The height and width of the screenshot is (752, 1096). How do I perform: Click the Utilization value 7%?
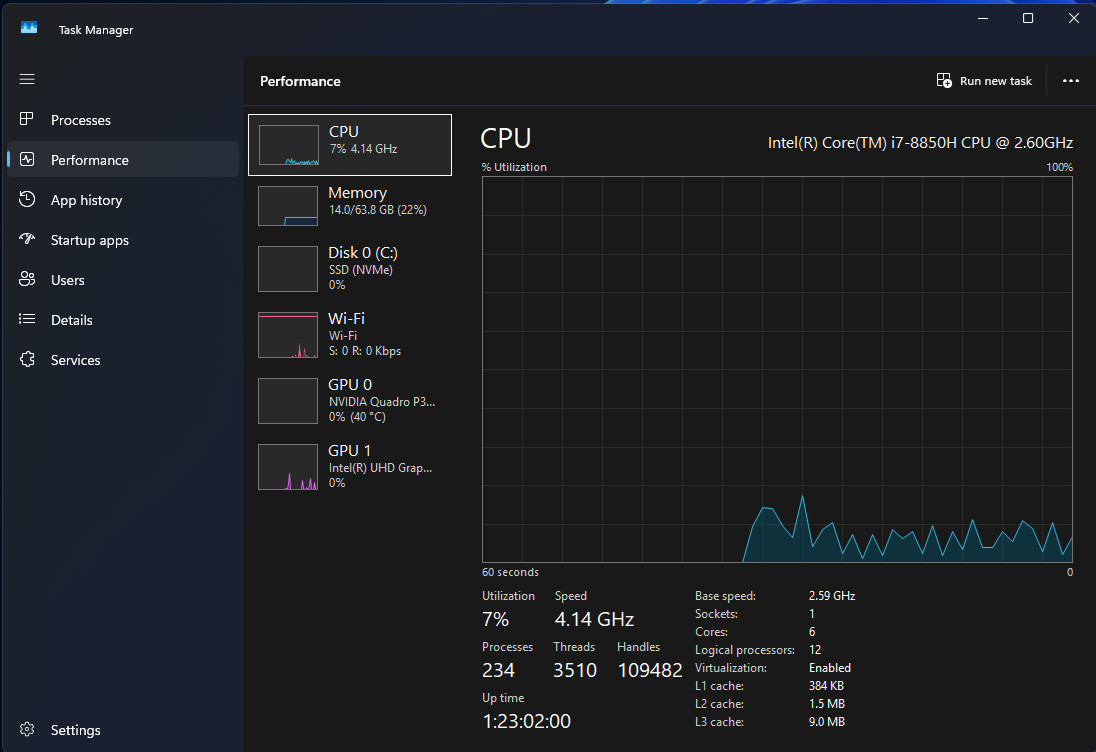(x=496, y=619)
